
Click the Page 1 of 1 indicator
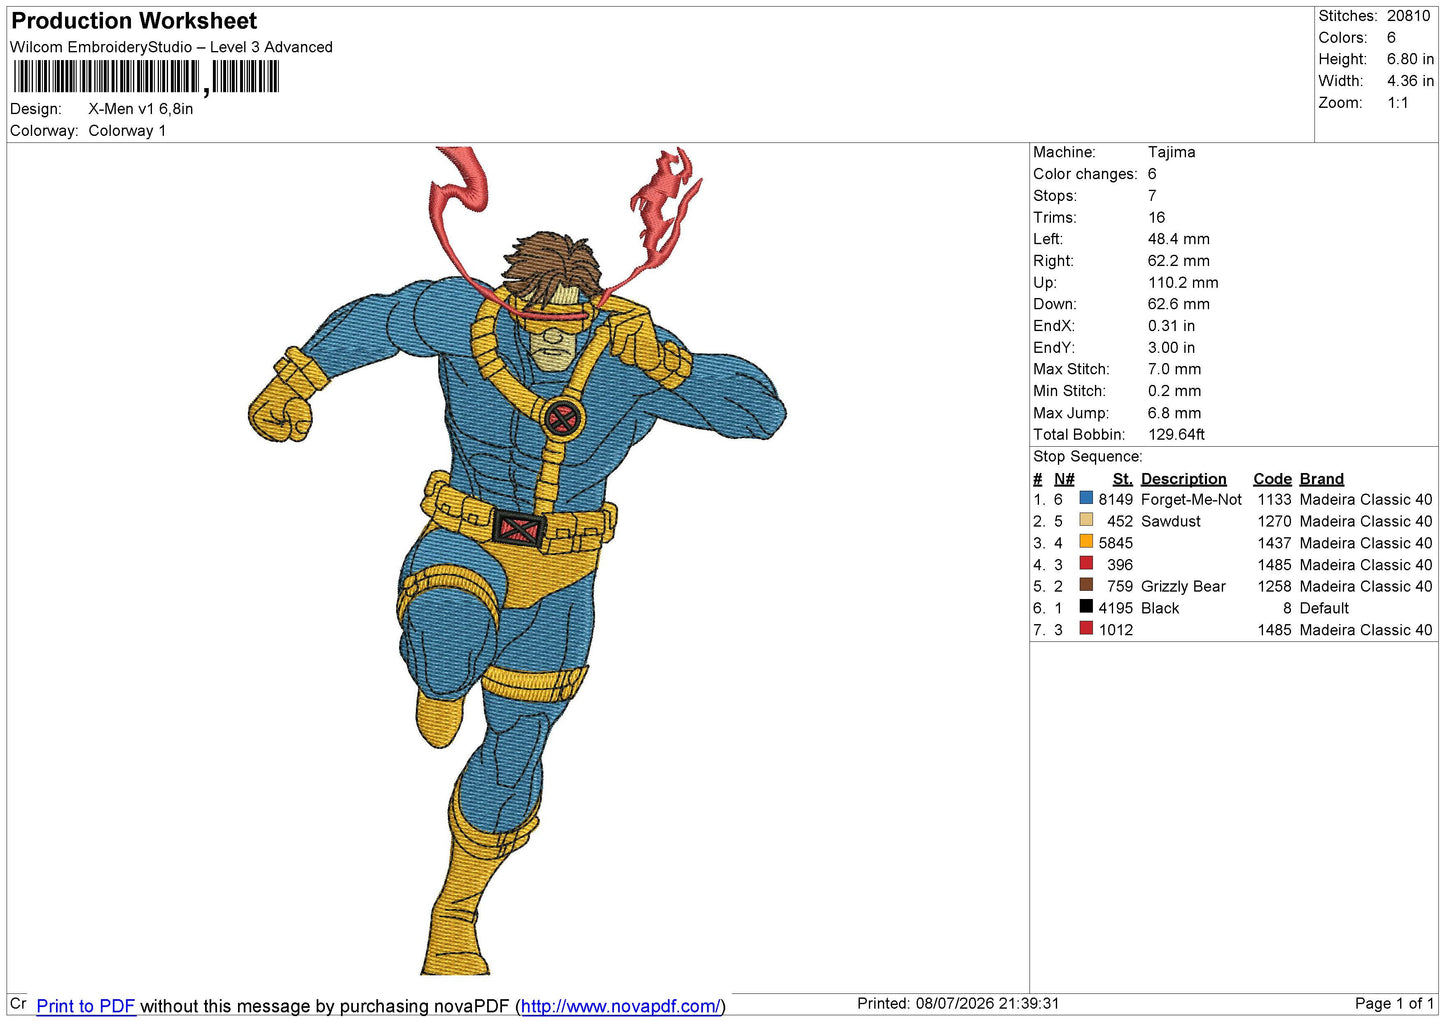pyautogui.click(x=1395, y=1004)
